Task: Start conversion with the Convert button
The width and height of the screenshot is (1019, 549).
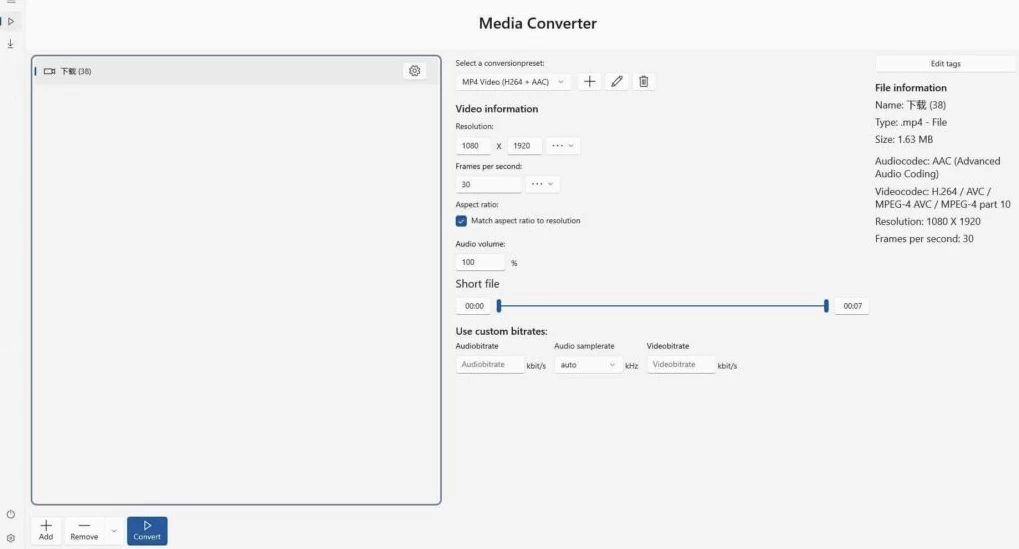Action: (x=147, y=530)
